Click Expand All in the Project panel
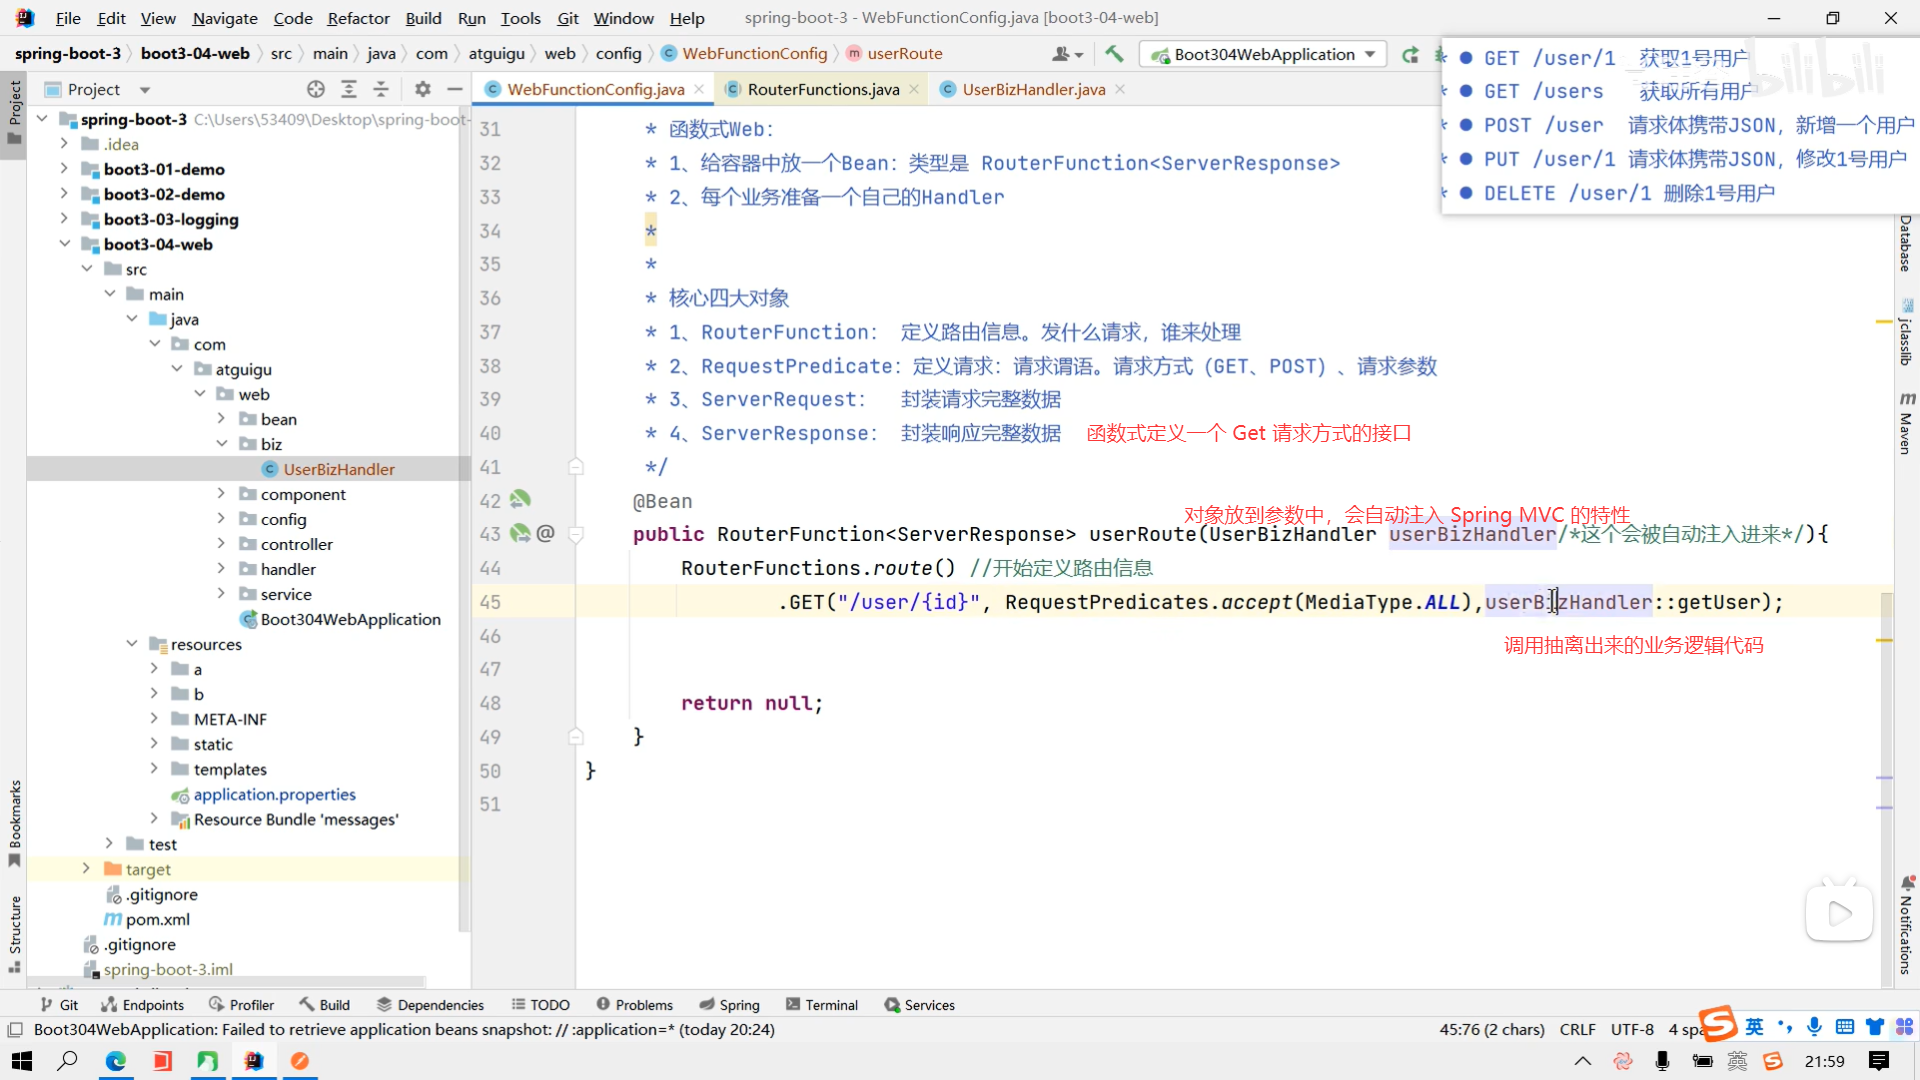Image resolution: width=1920 pixels, height=1080 pixels. point(349,89)
